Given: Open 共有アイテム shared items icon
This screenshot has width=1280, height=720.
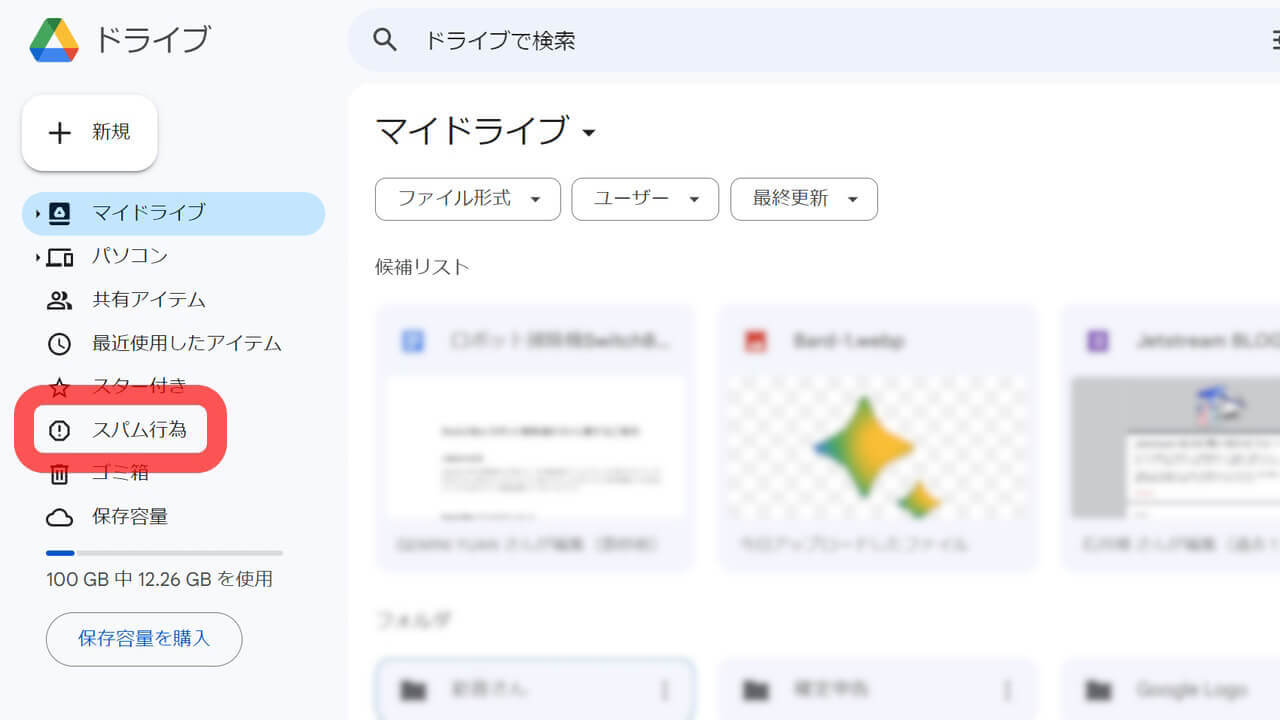Looking at the screenshot, I should (59, 300).
